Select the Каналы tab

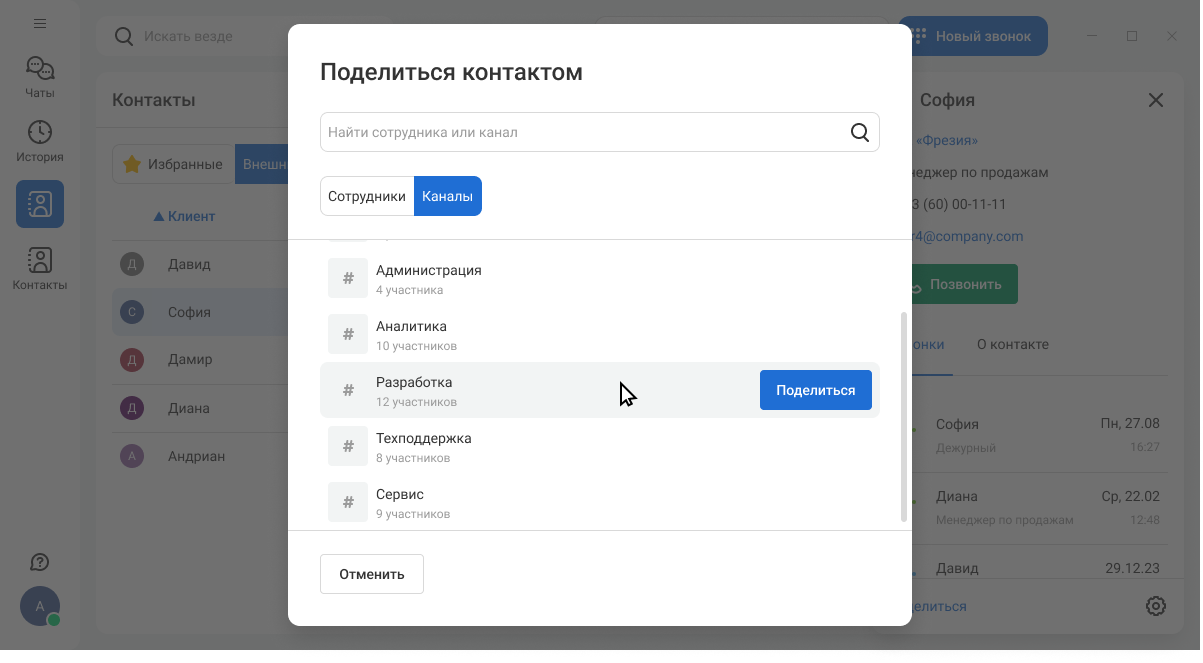[x=447, y=196]
